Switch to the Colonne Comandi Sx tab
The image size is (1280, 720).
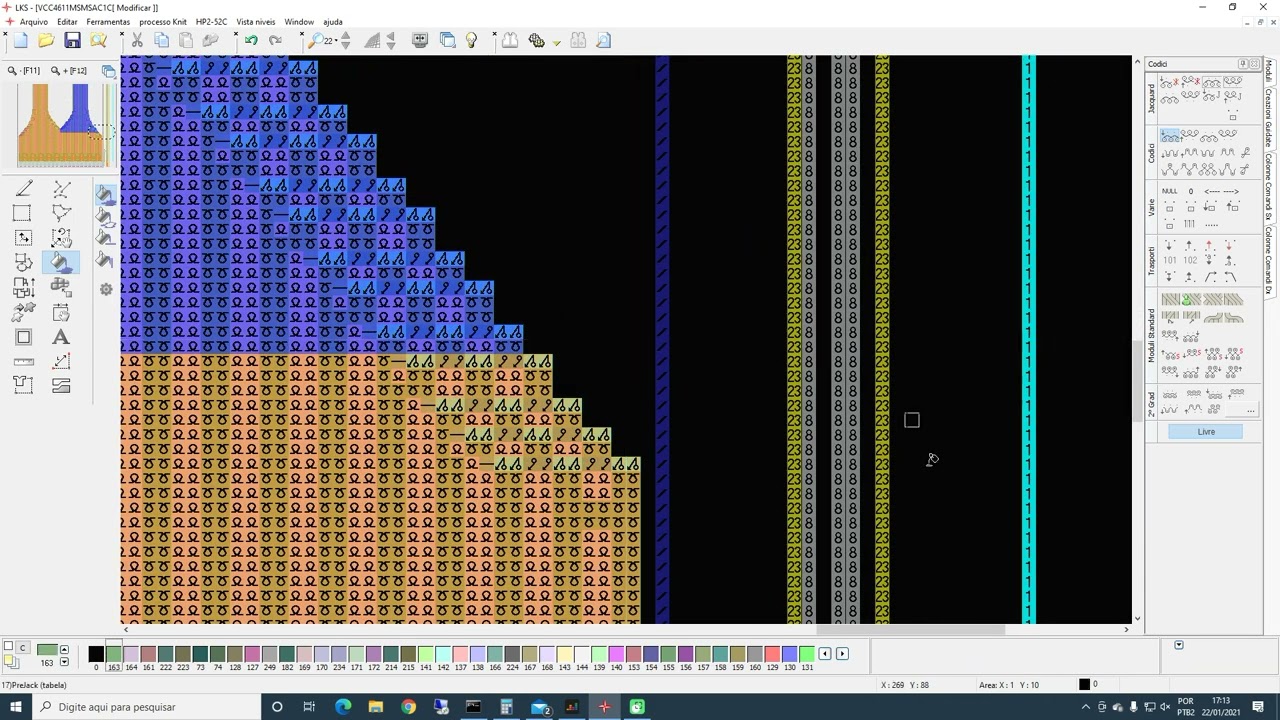(x=1269, y=188)
